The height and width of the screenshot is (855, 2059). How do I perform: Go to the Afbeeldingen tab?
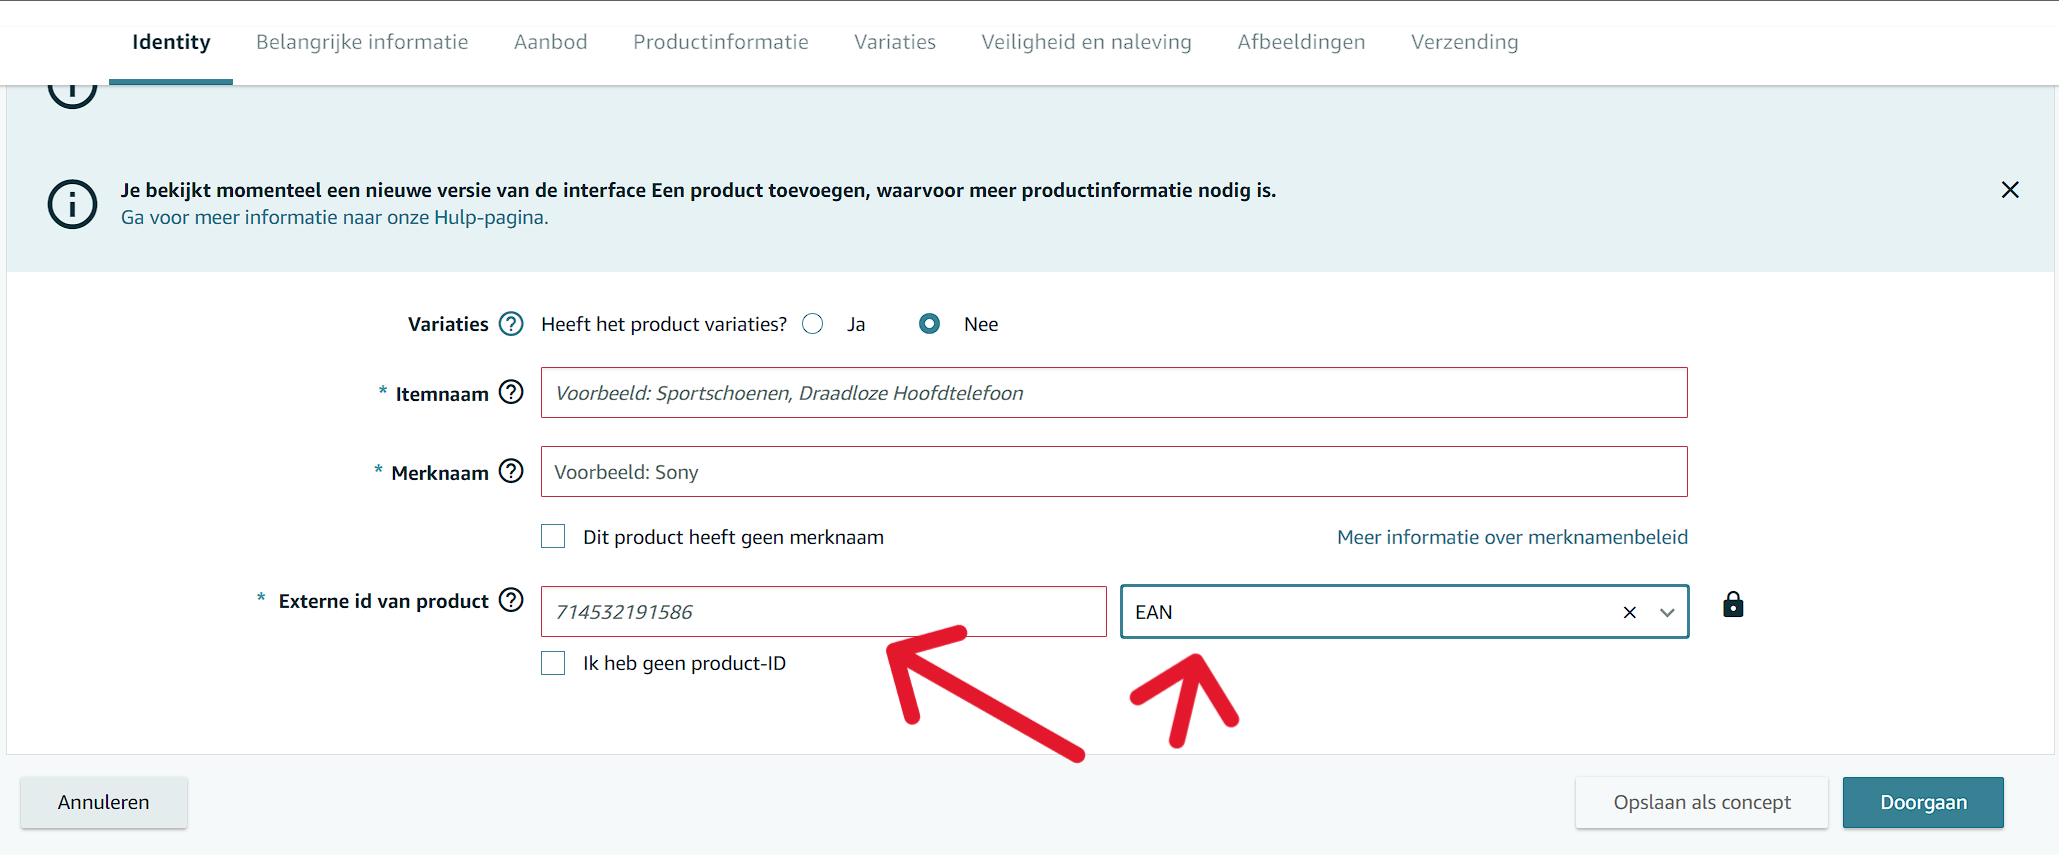point(1301,42)
